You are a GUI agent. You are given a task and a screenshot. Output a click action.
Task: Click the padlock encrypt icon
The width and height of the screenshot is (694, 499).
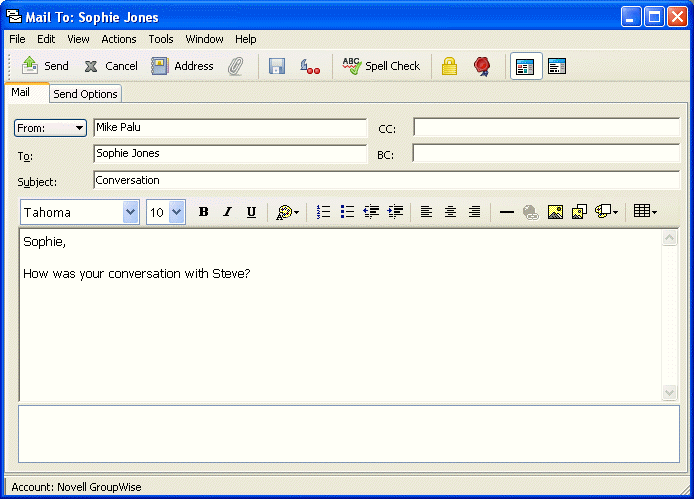click(449, 66)
